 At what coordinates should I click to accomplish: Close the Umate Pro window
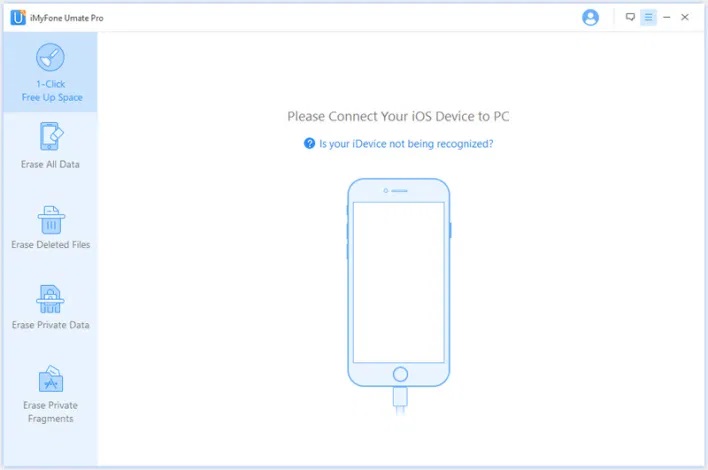(x=685, y=17)
